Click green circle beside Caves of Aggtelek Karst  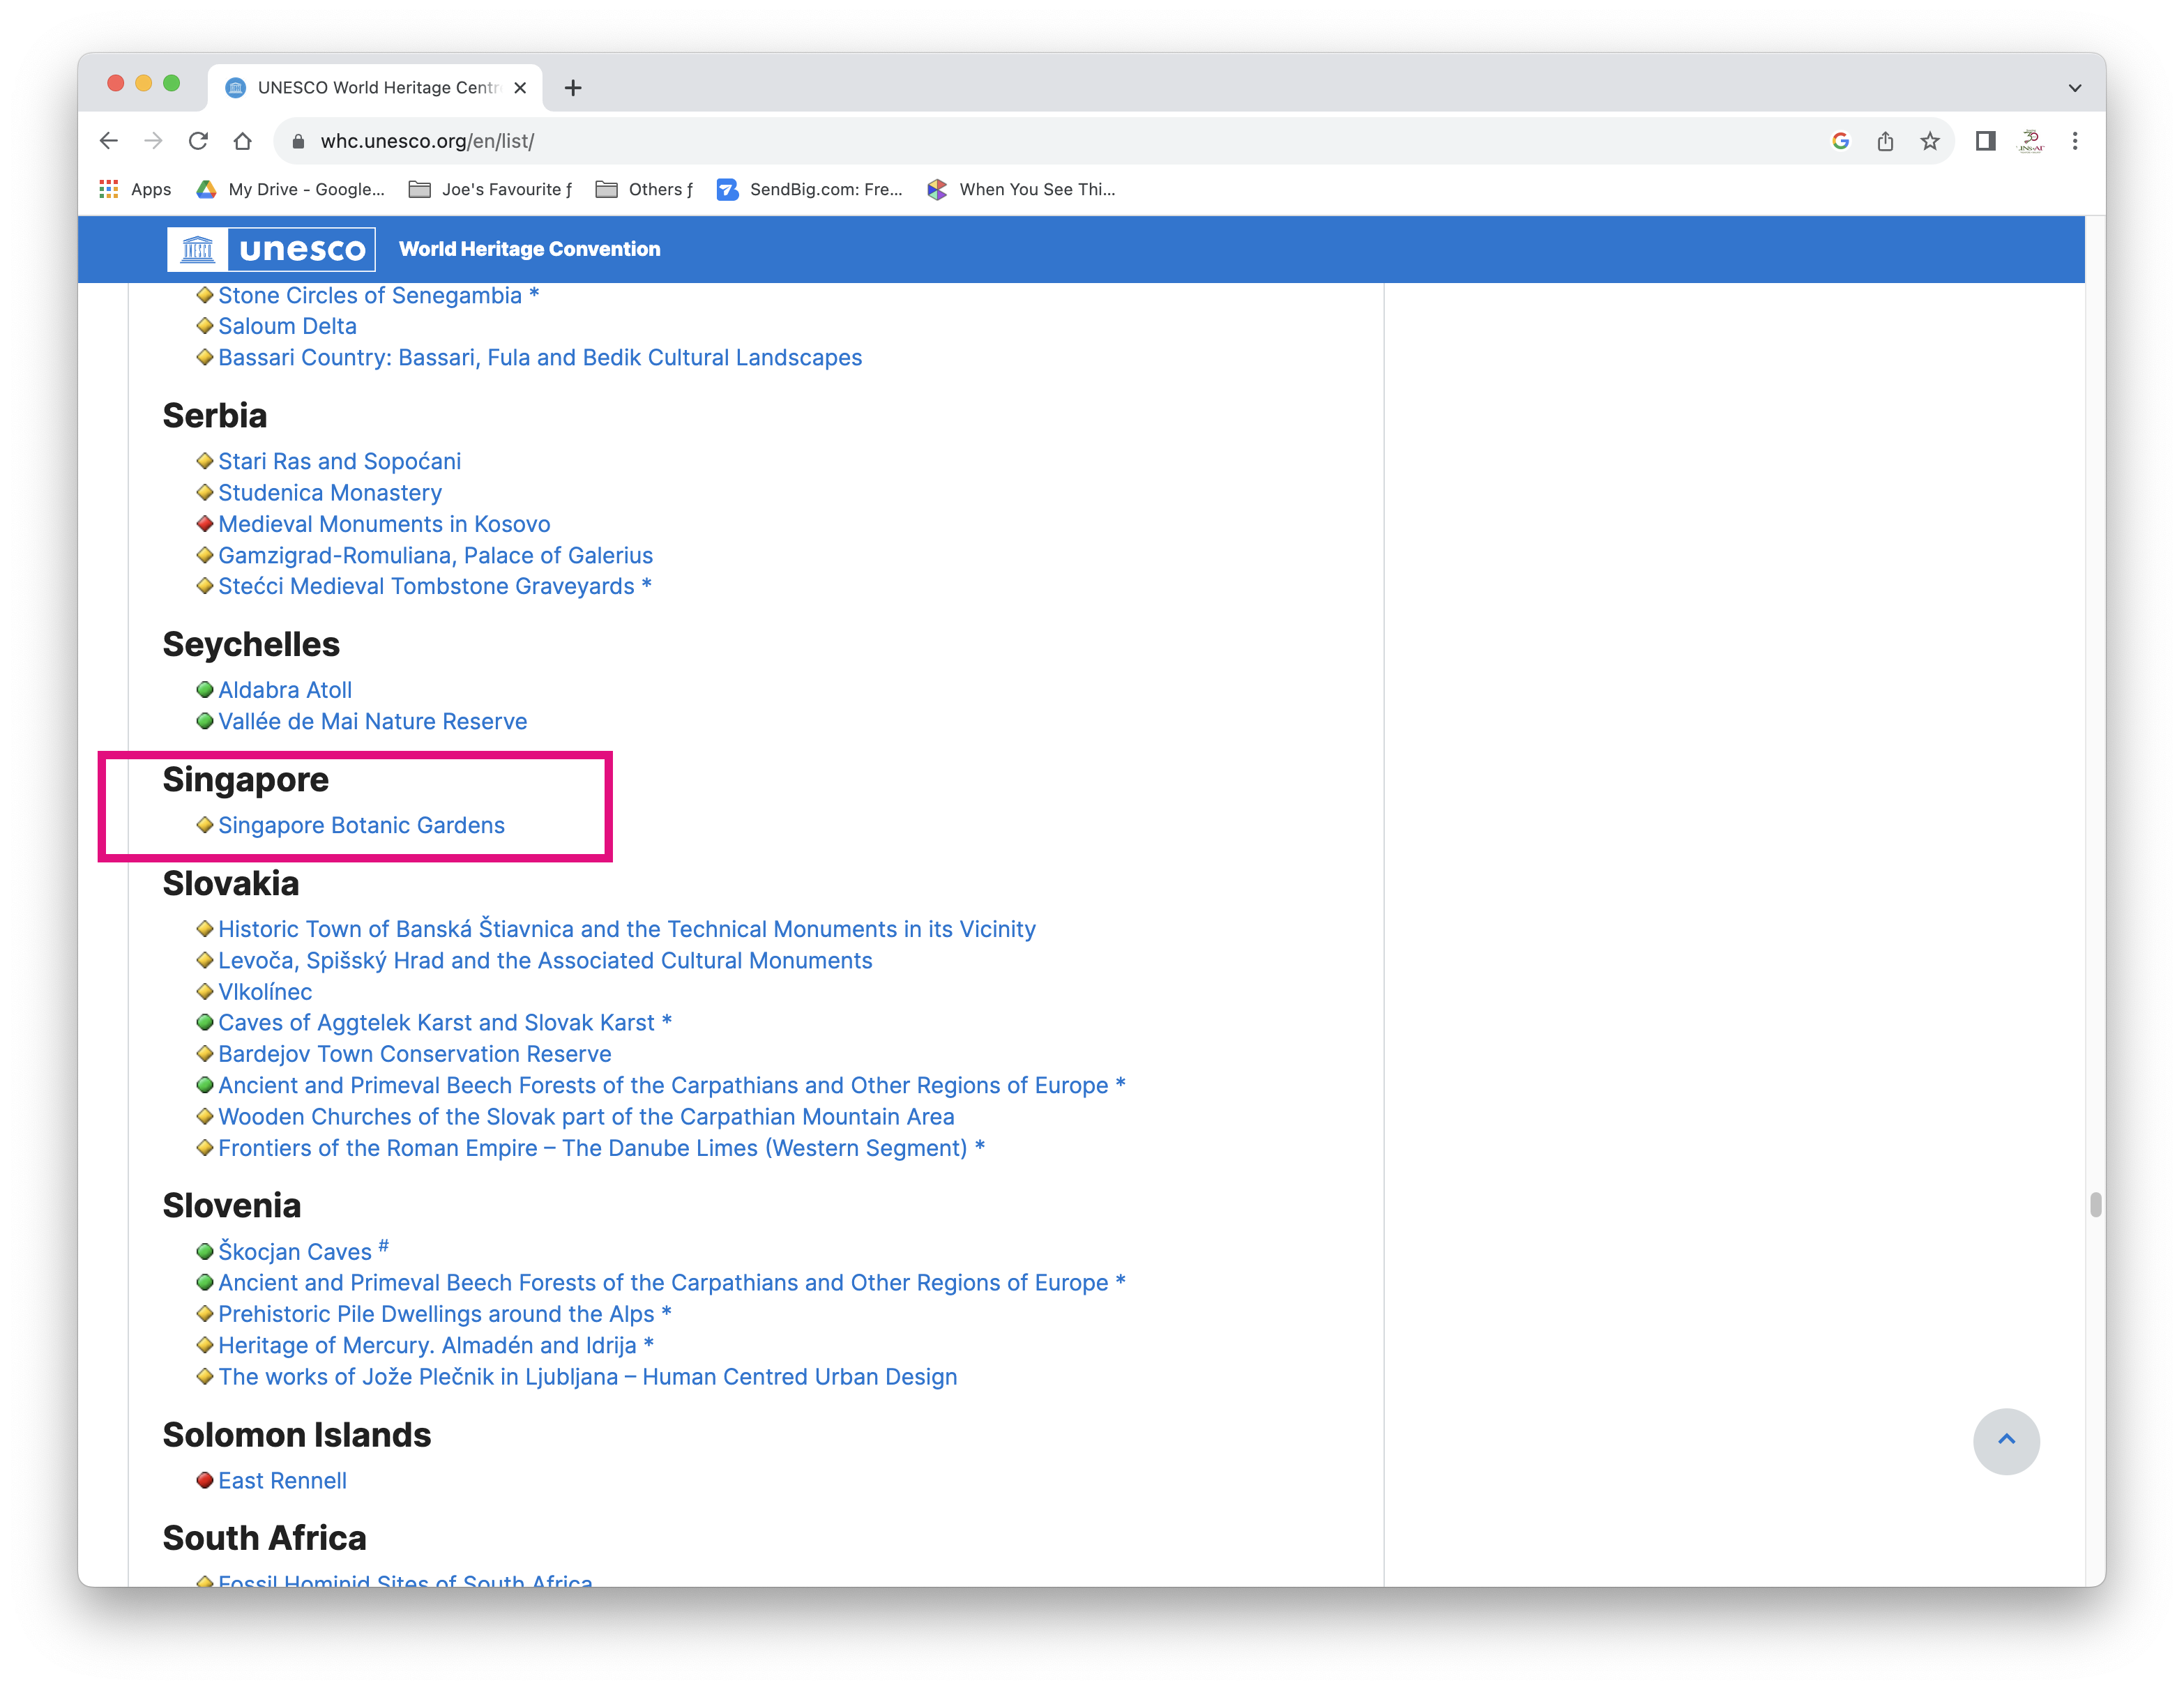204,1022
